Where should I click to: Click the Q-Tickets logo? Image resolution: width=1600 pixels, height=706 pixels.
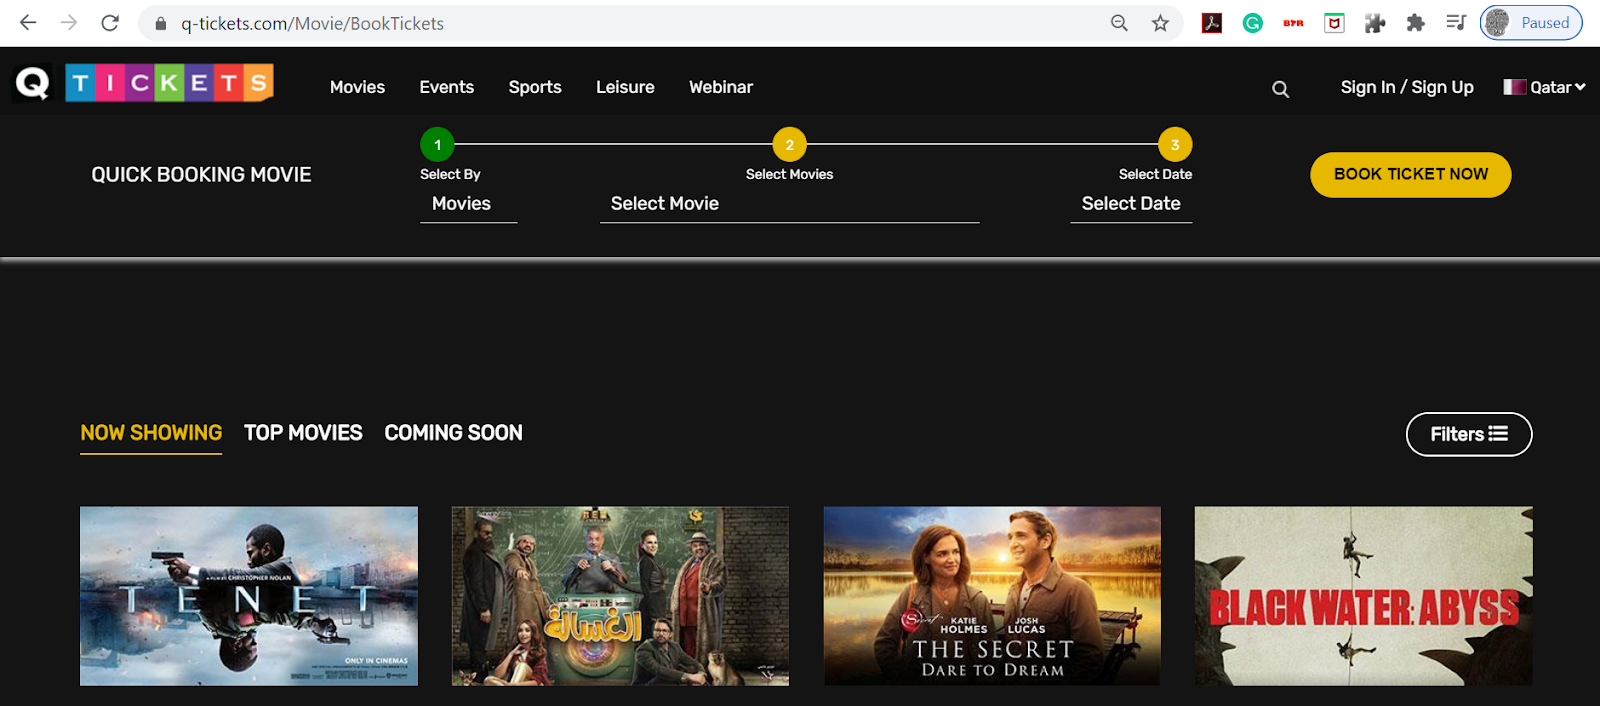pyautogui.click(x=144, y=83)
